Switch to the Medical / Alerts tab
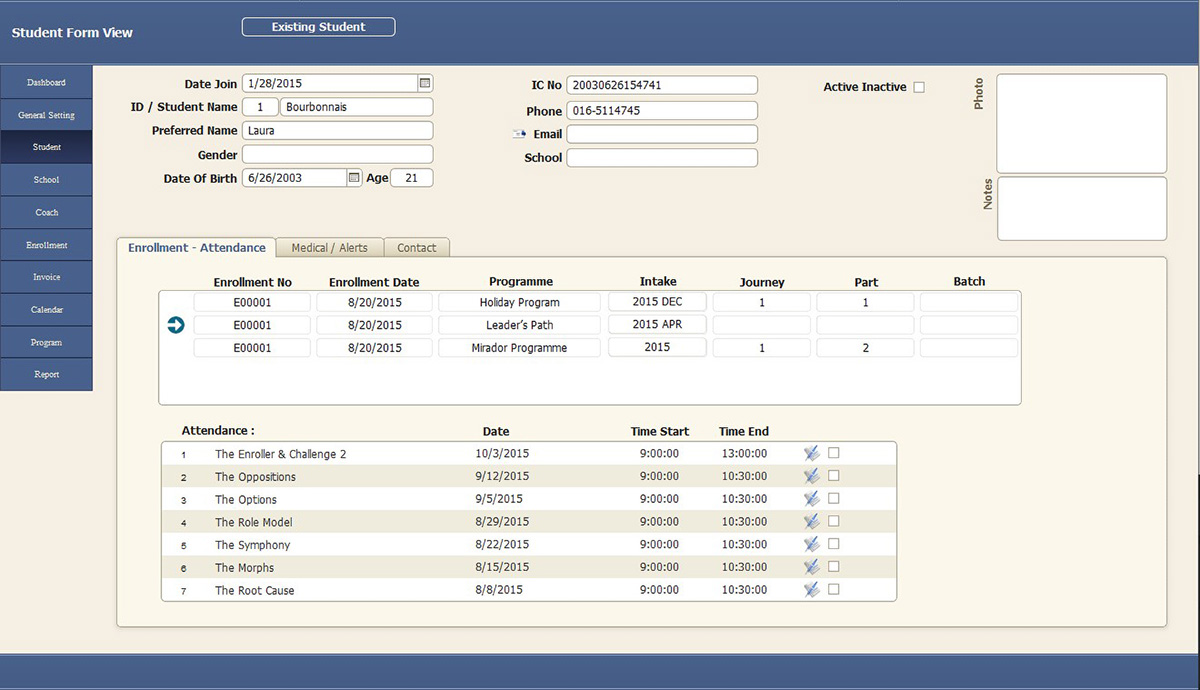 [329, 248]
